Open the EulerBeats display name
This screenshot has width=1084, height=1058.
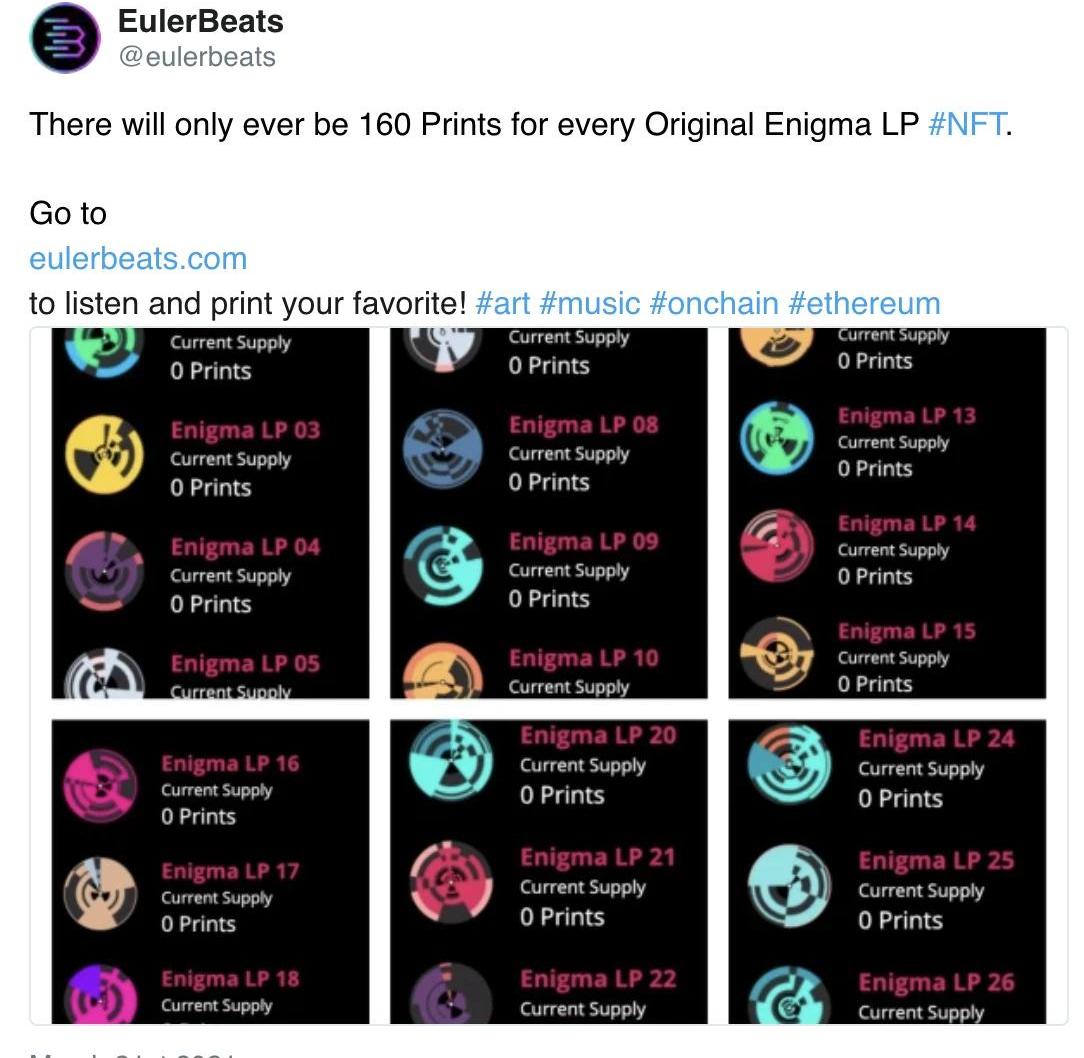tap(201, 22)
